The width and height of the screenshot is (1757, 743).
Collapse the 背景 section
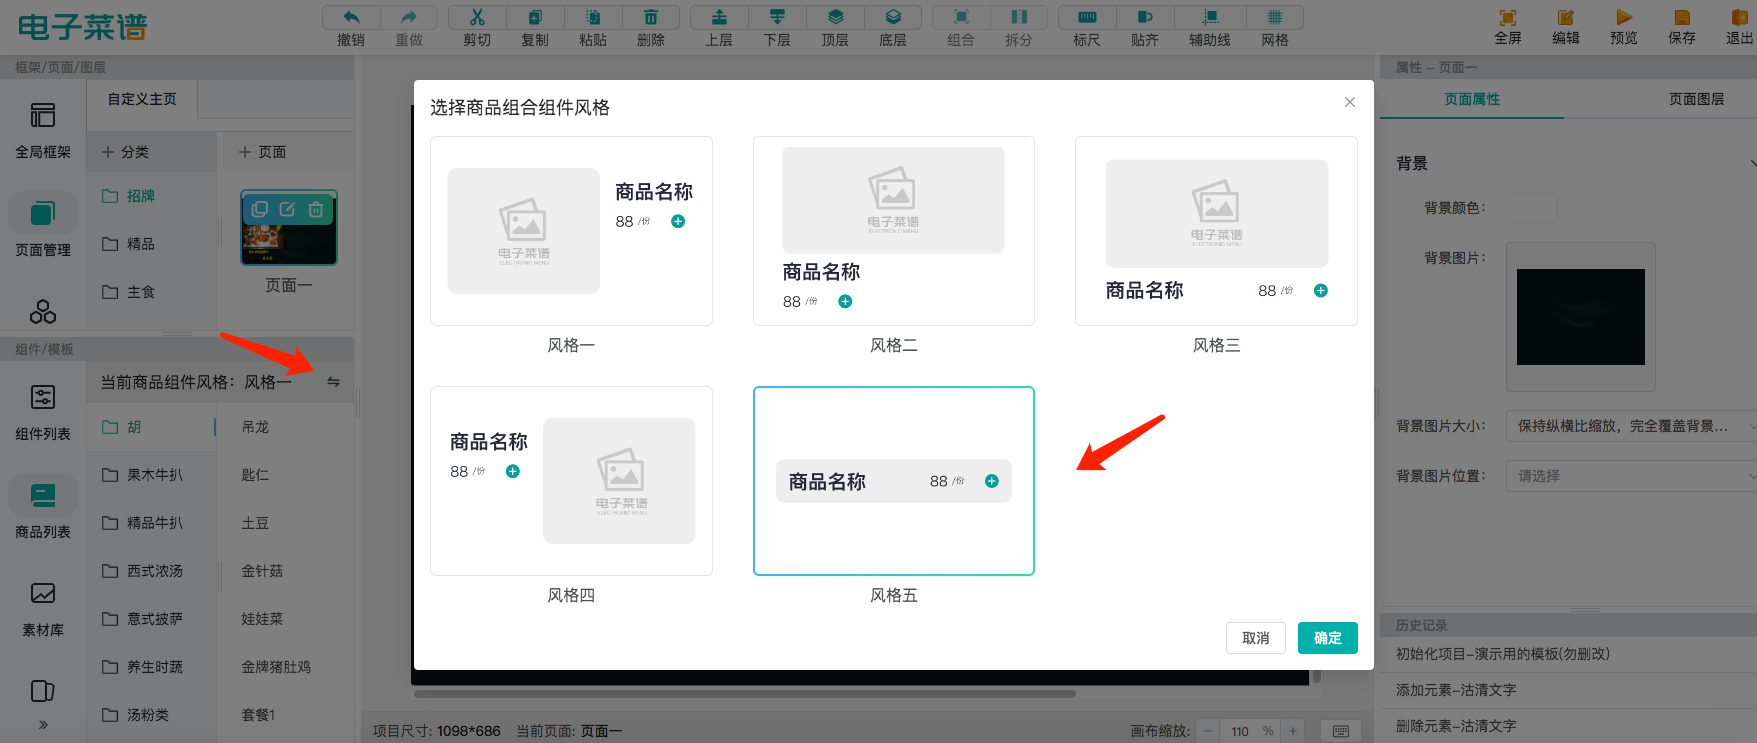coord(1752,163)
